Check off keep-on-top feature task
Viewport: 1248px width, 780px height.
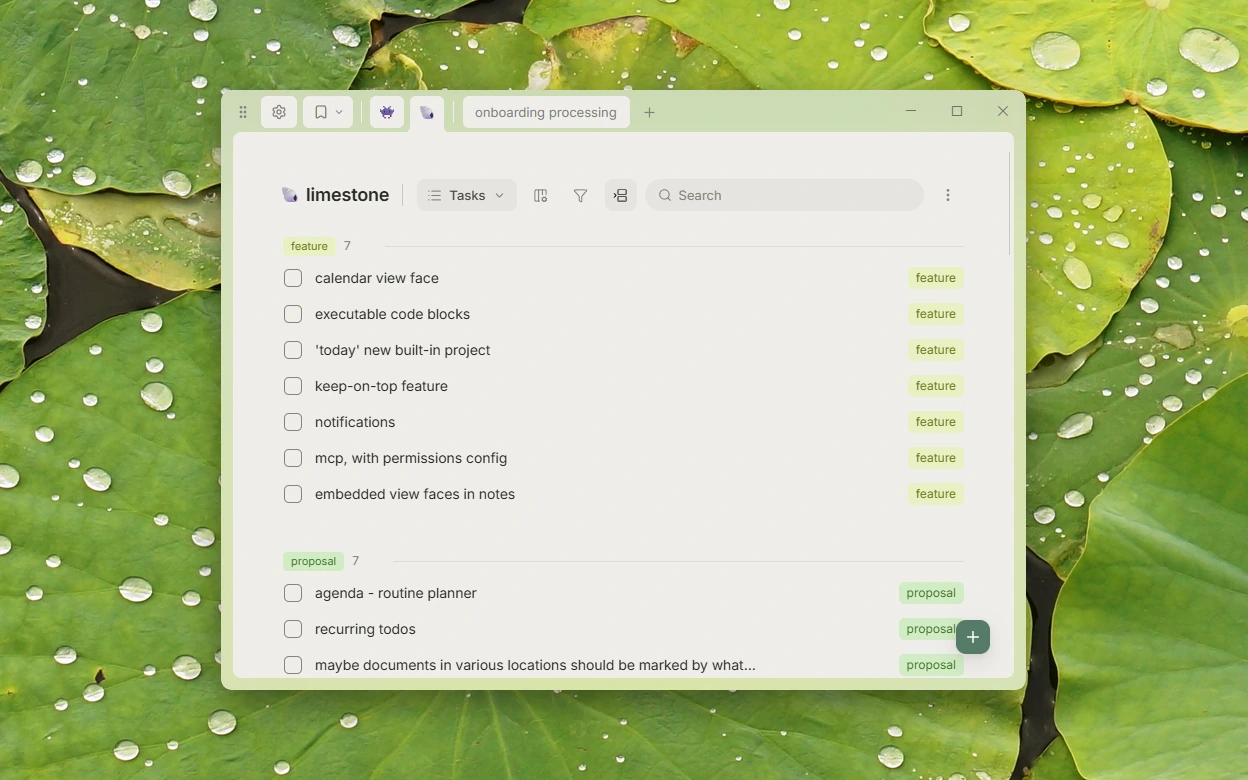pyautogui.click(x=293, y=386)
